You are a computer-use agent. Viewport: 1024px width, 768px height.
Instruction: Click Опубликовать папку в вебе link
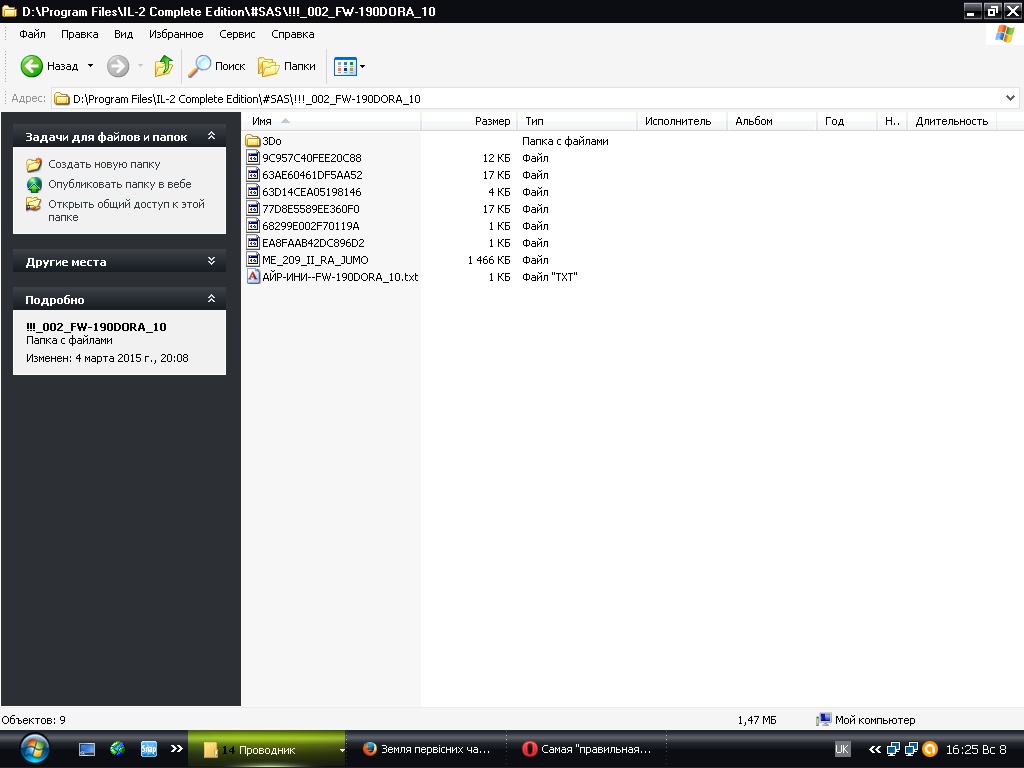pyautogui.click(x=120, y=184)
